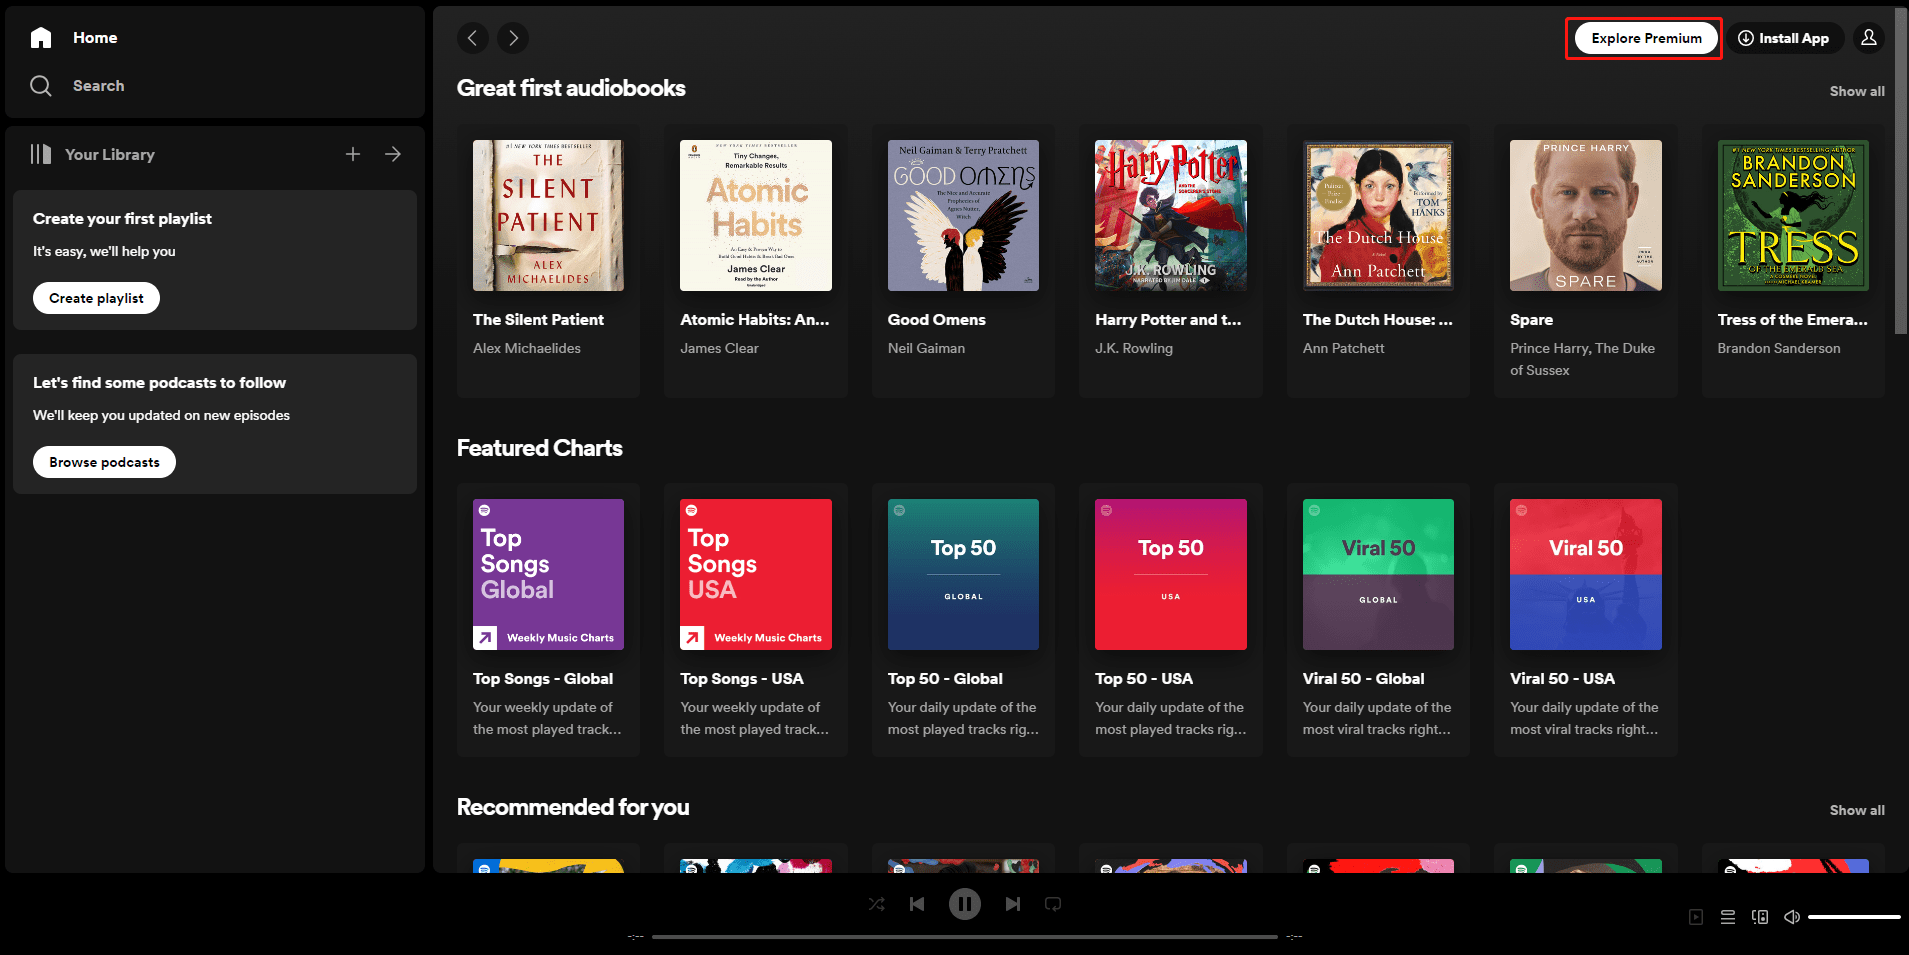Image resolution: width=1909 pixels, height=955 pixels.
Task: Show all Great first audiobooks
Action: [x=1857, y=91]
